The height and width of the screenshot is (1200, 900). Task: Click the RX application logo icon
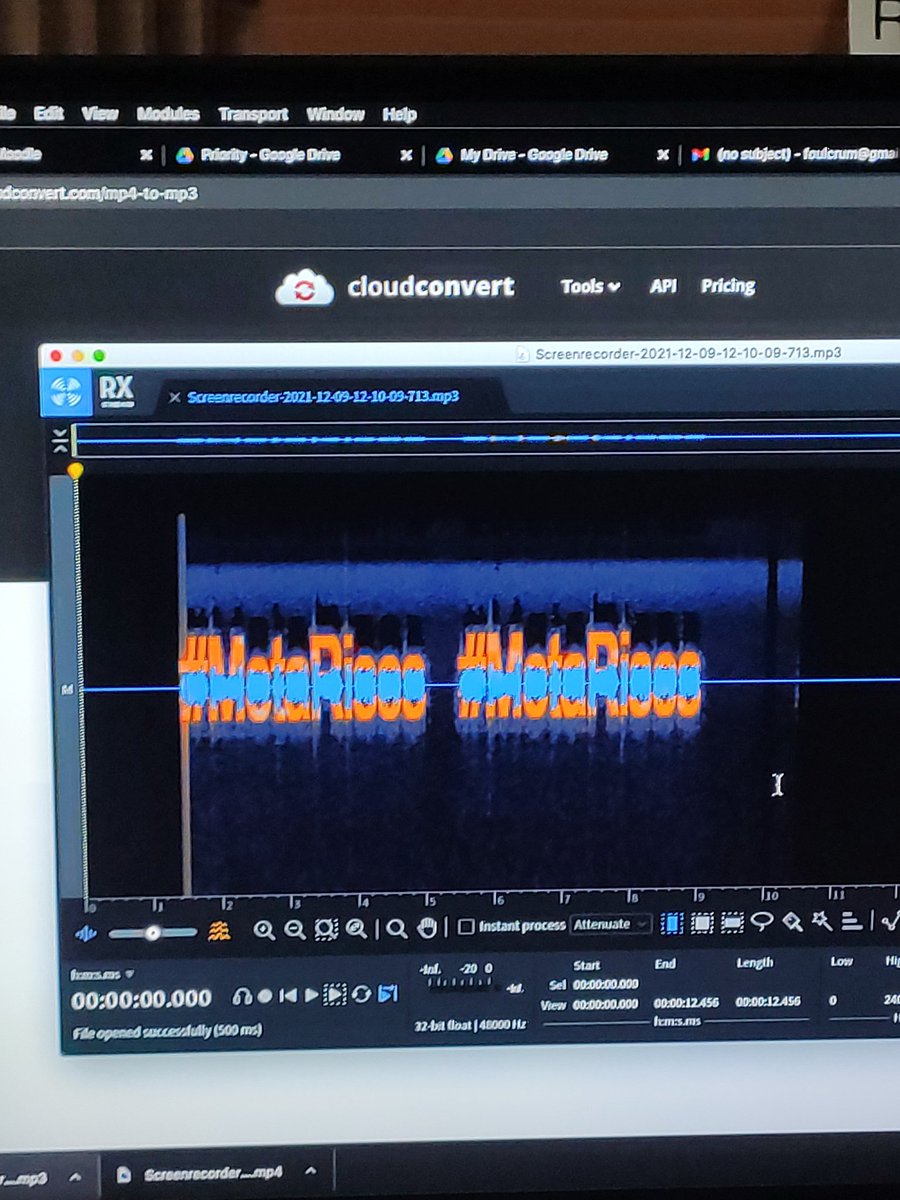pyautogui.click(x=115, y=392)
